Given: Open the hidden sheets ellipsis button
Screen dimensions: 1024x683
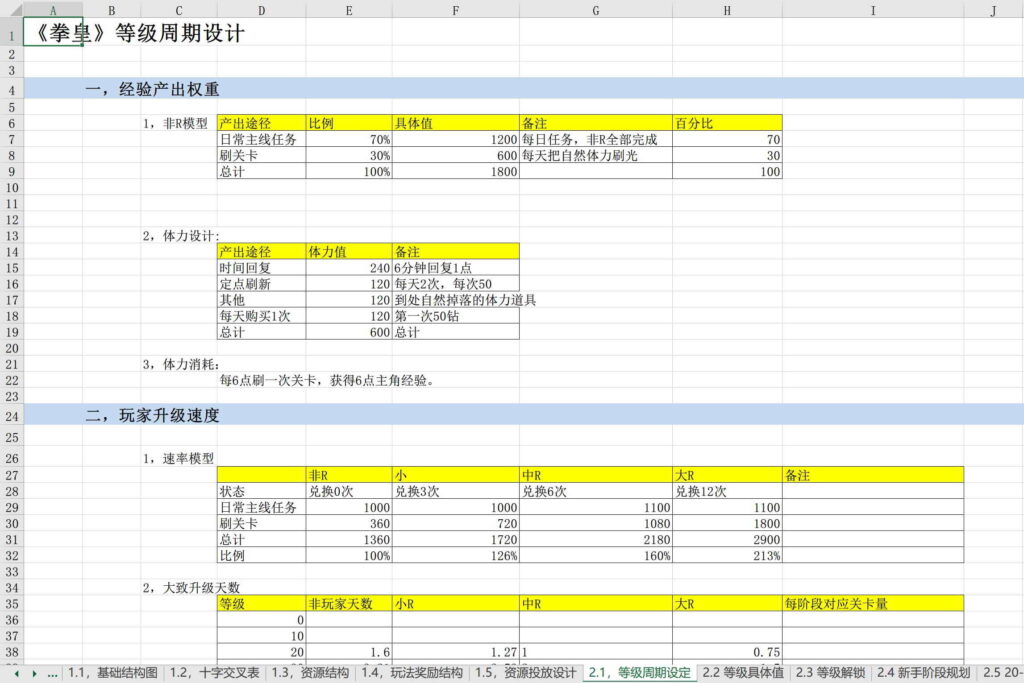Looking at the screenshot, I should click(52, 673).
